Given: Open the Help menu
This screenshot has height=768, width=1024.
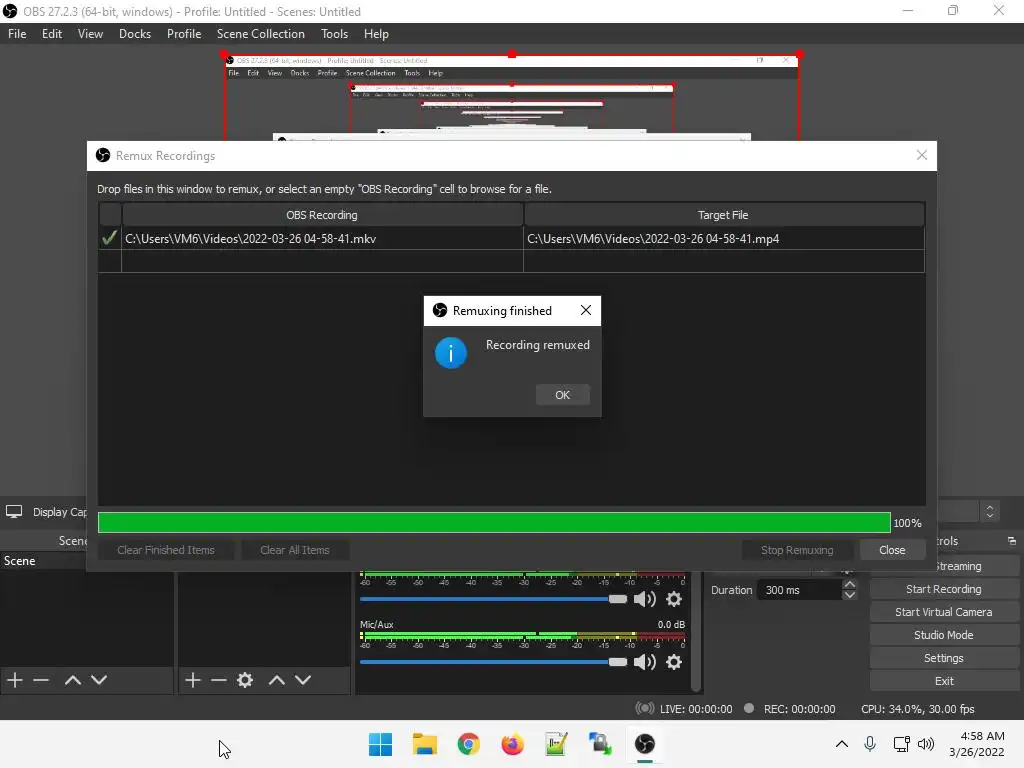Looking at the screenshot, I should (376, 34).
